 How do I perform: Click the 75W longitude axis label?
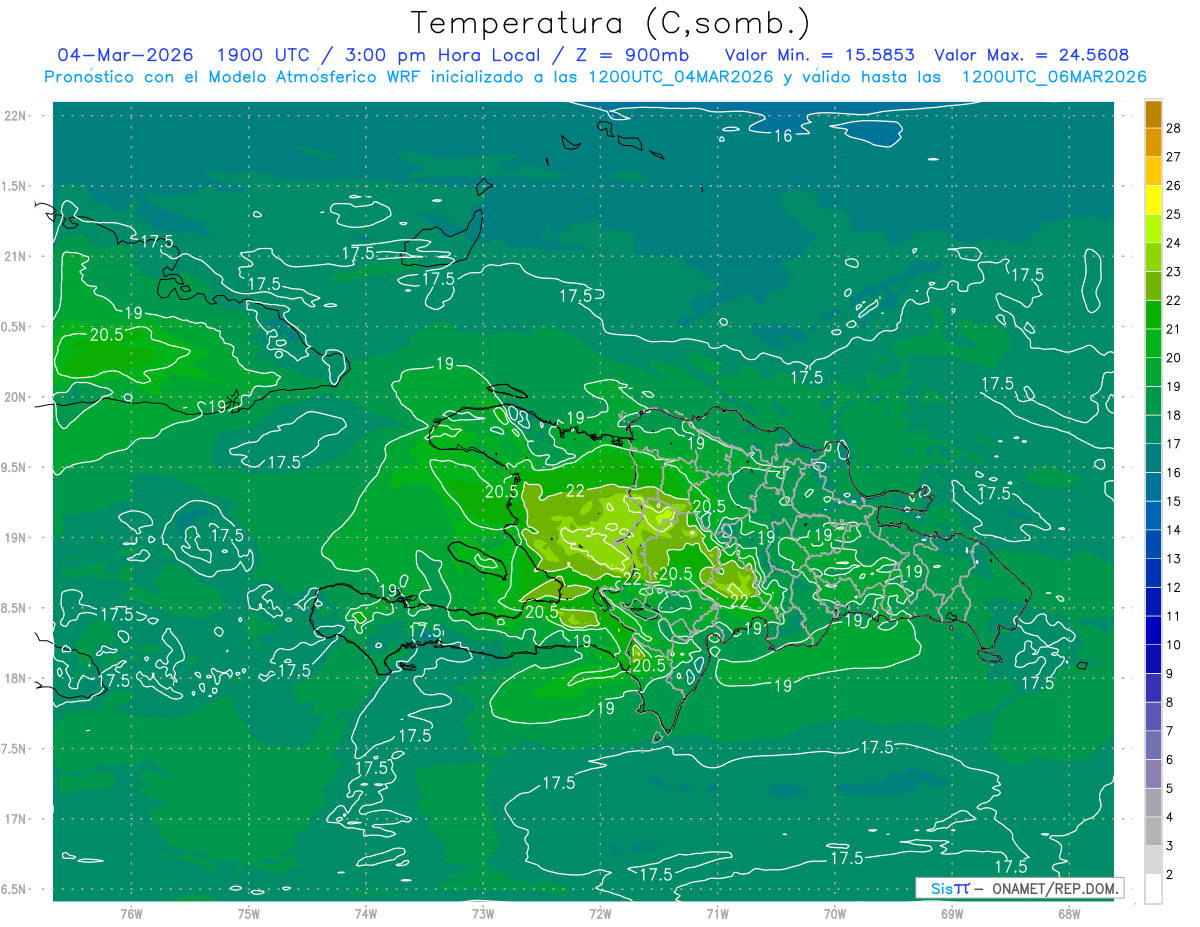click(249, 913)
